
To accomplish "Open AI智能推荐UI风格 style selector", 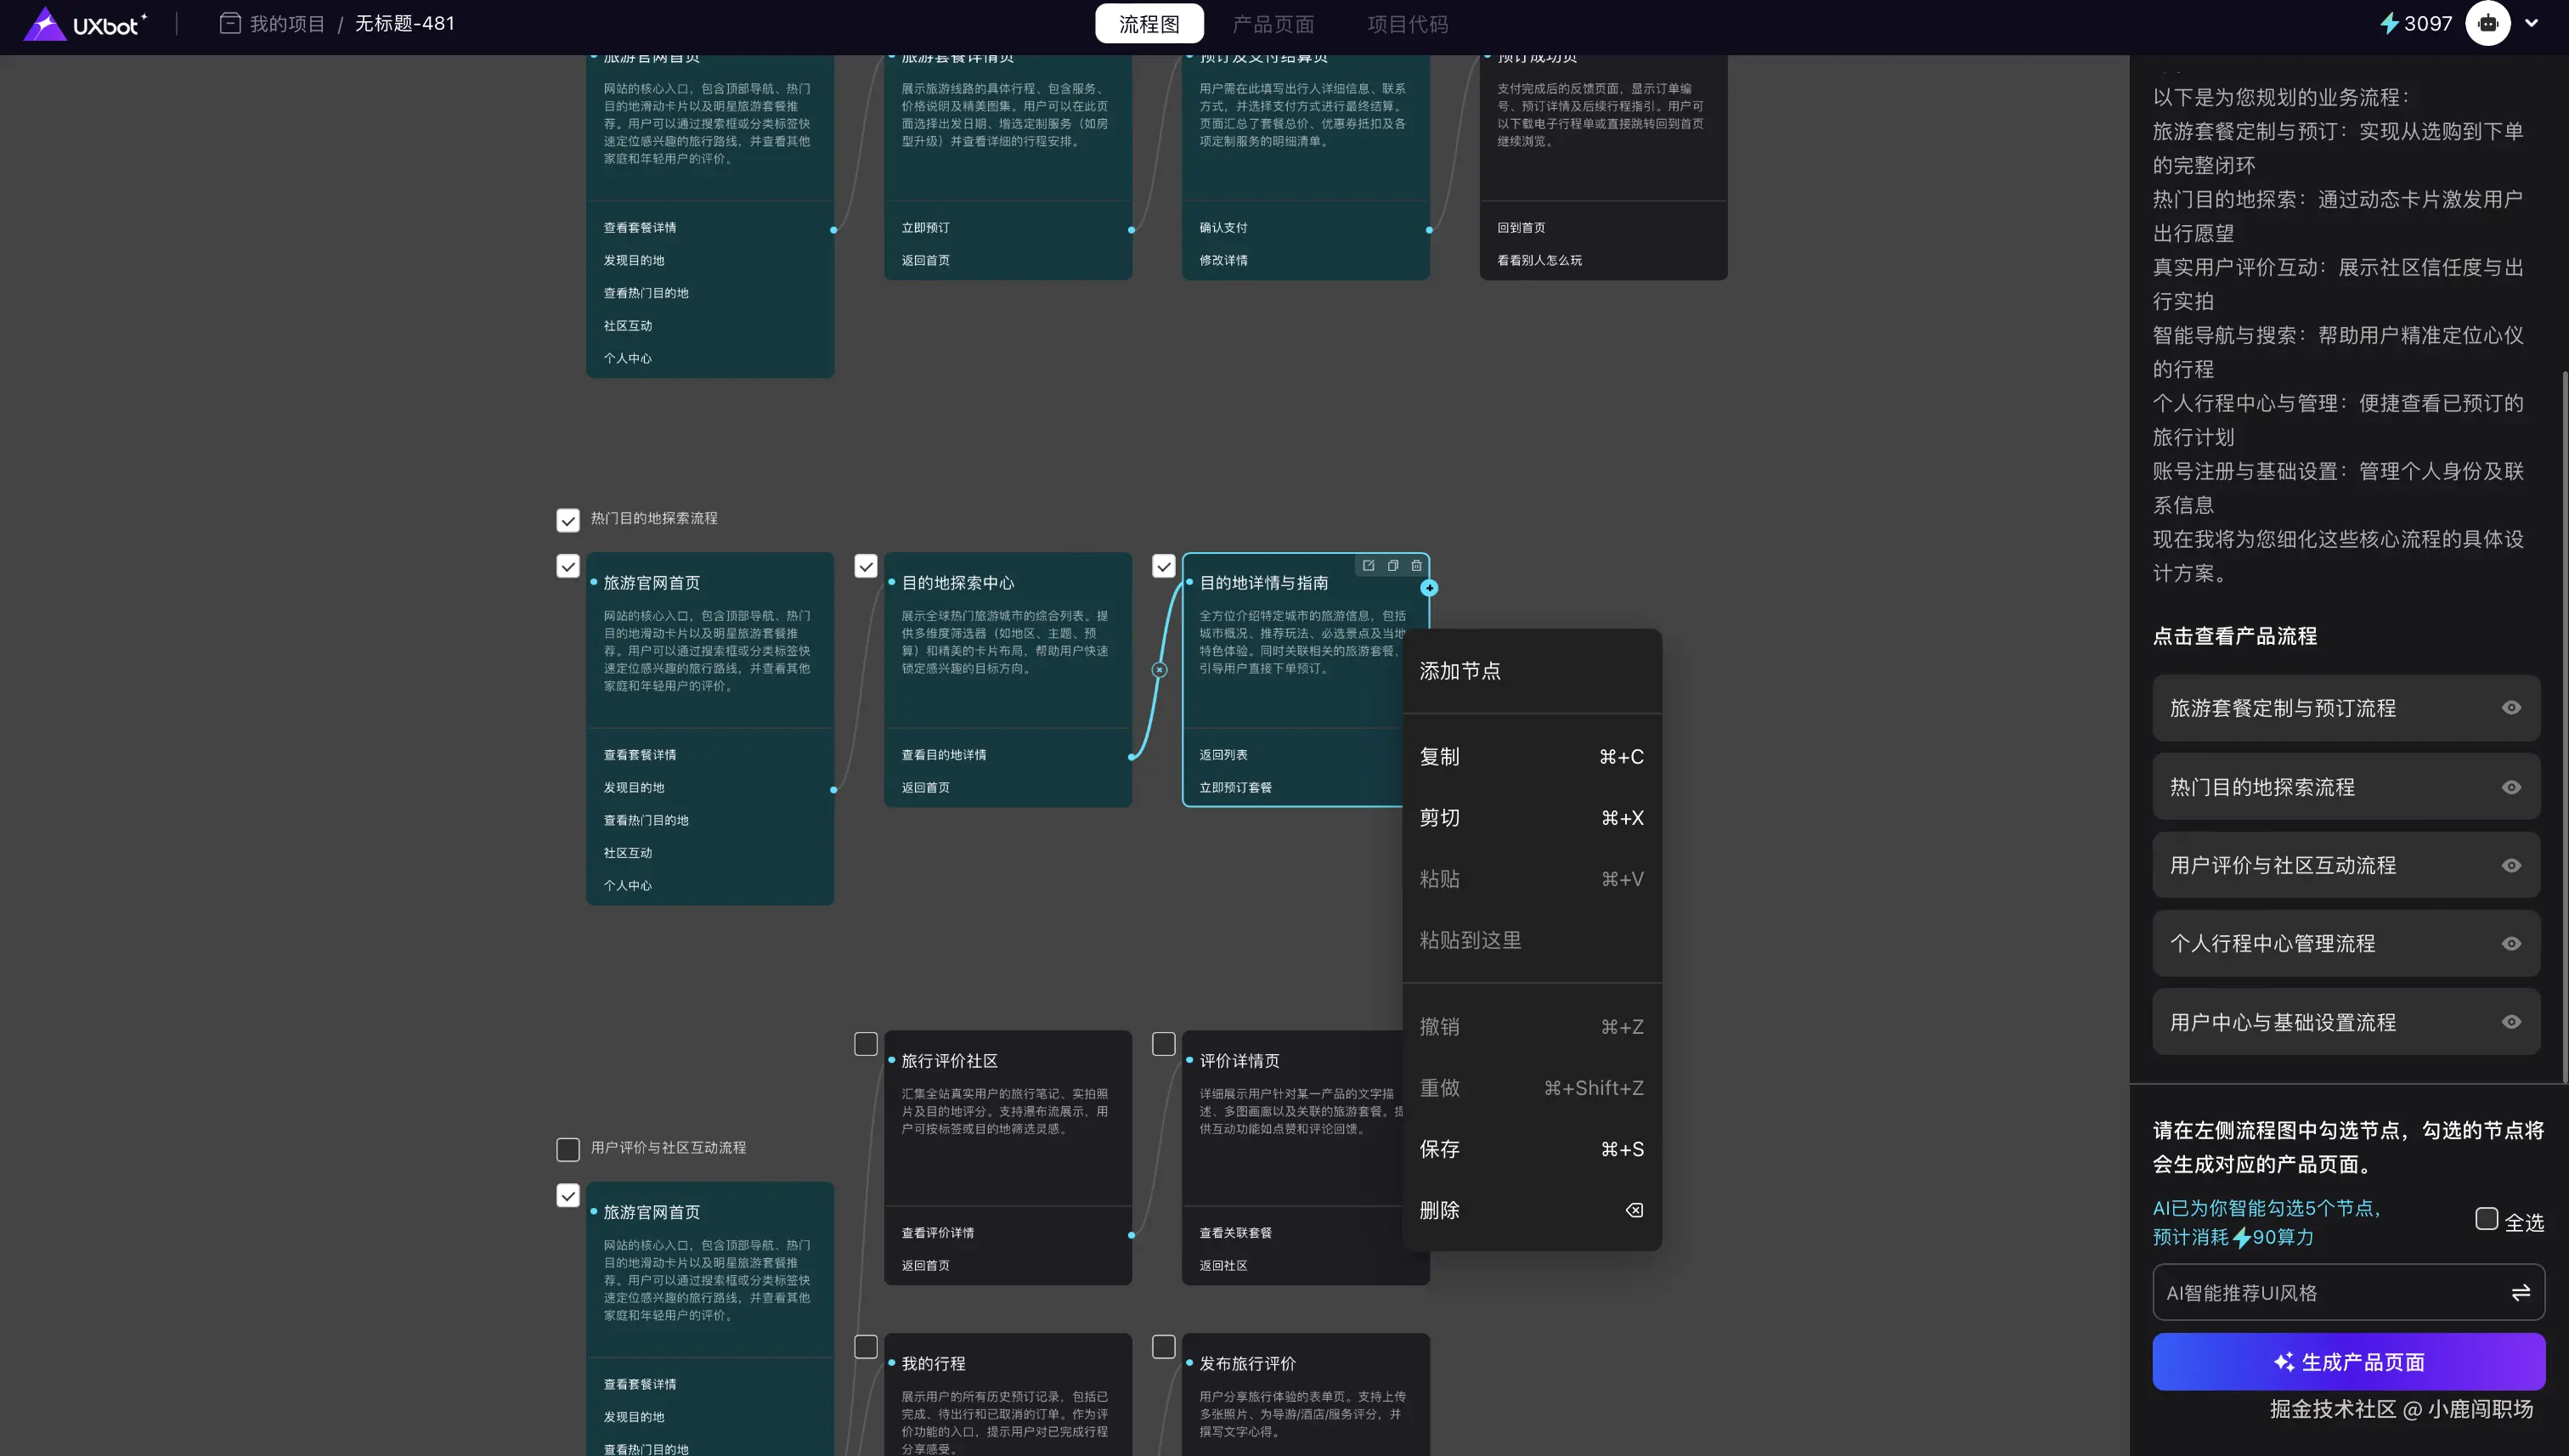I will [x=2347, y=1292].
